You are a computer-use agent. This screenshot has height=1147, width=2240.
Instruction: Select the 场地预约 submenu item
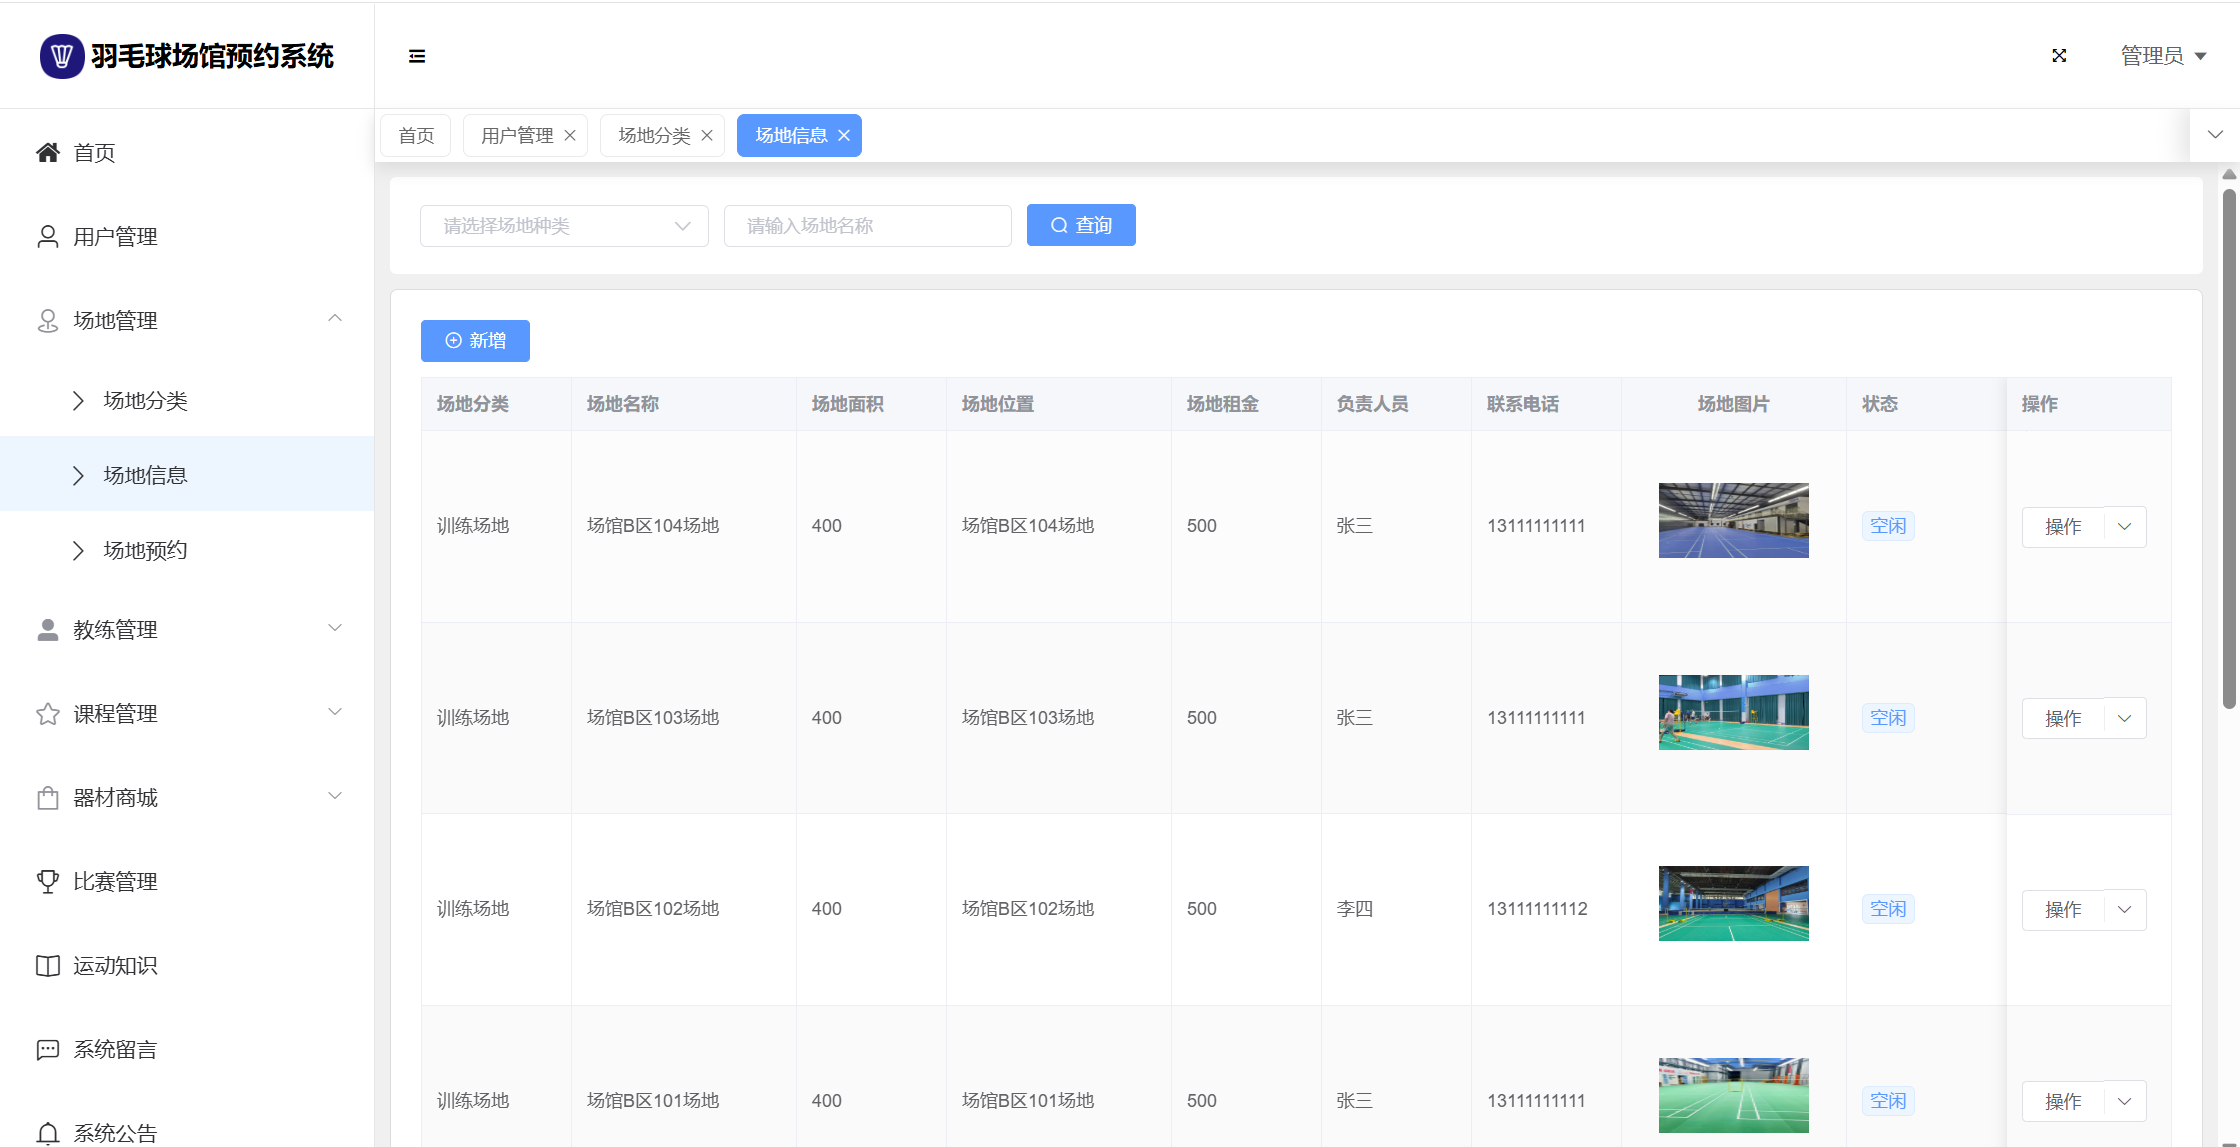click(145, 550)
